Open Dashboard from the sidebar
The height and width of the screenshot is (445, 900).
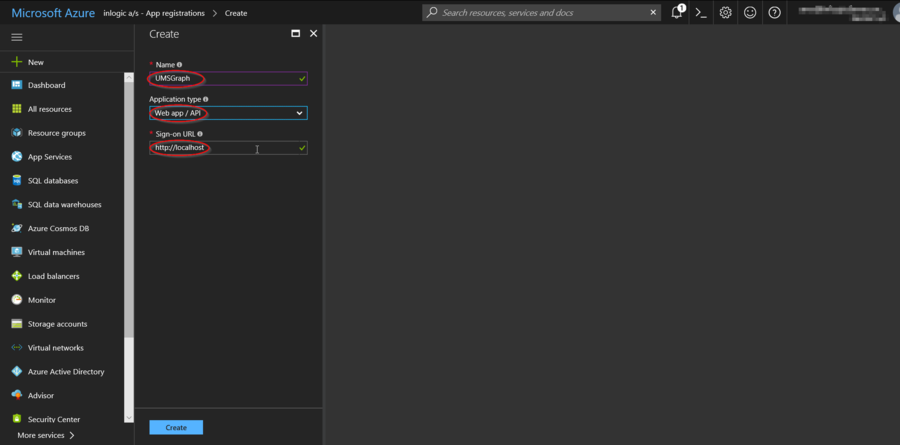(x=46, y=85)
